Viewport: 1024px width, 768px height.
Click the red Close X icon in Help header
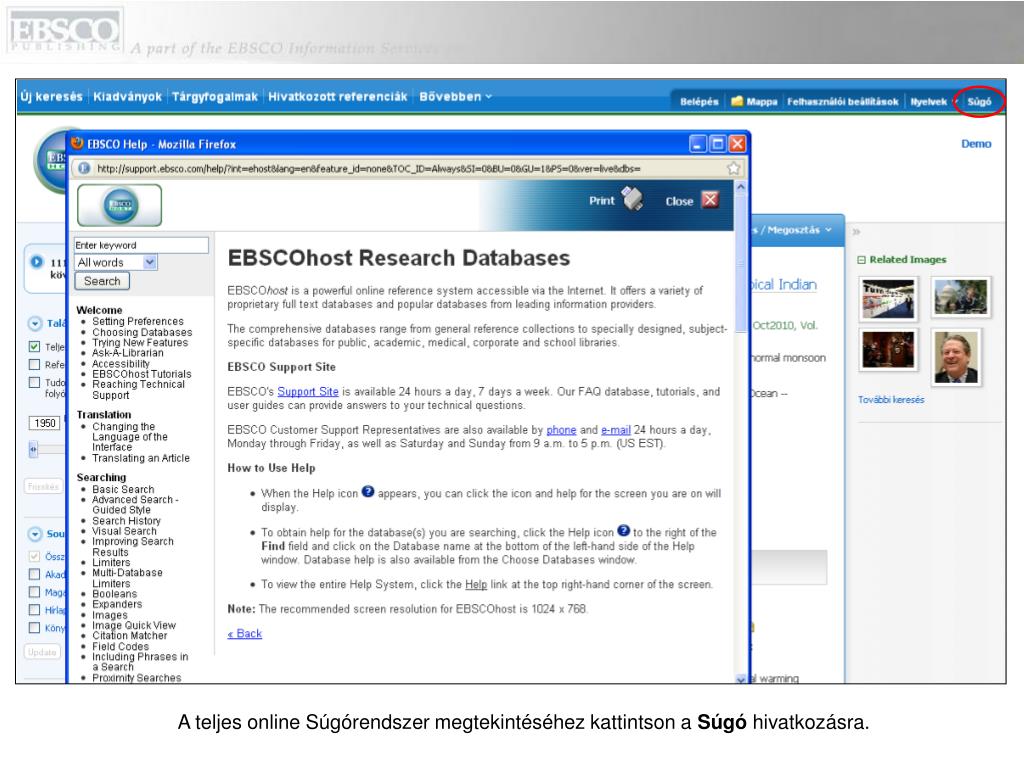coord(710,199)
